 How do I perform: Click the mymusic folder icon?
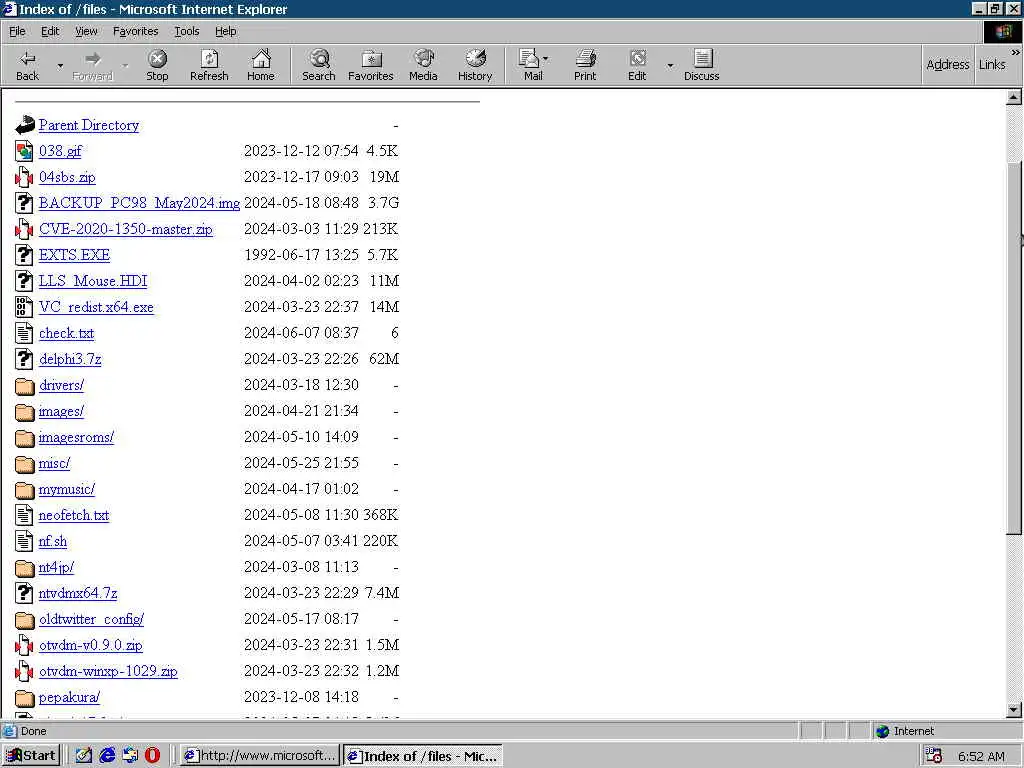pyautogui.click(x=24, y=489)
